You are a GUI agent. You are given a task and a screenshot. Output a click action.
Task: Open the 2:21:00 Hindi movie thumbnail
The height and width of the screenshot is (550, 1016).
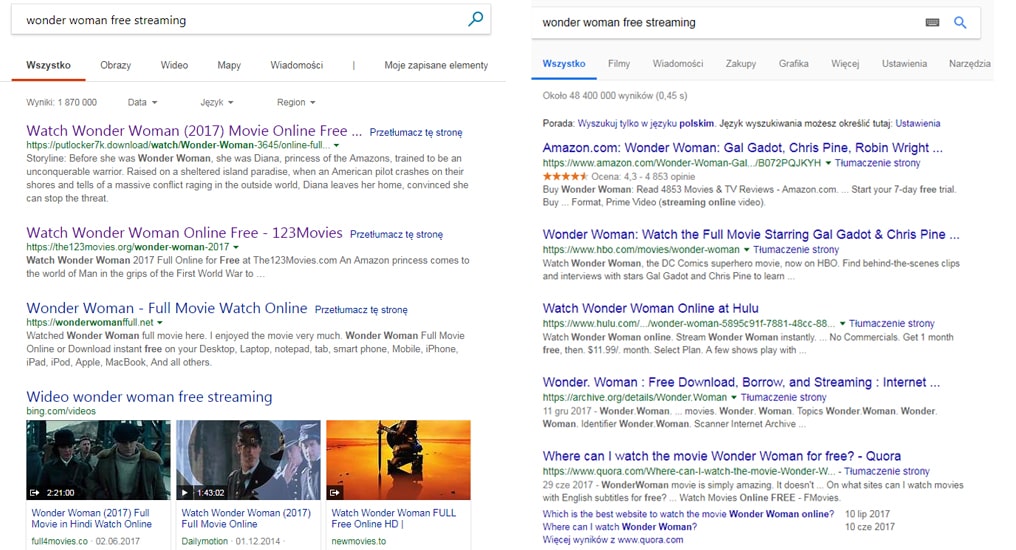pyautogui.click(x=98, y=459)
